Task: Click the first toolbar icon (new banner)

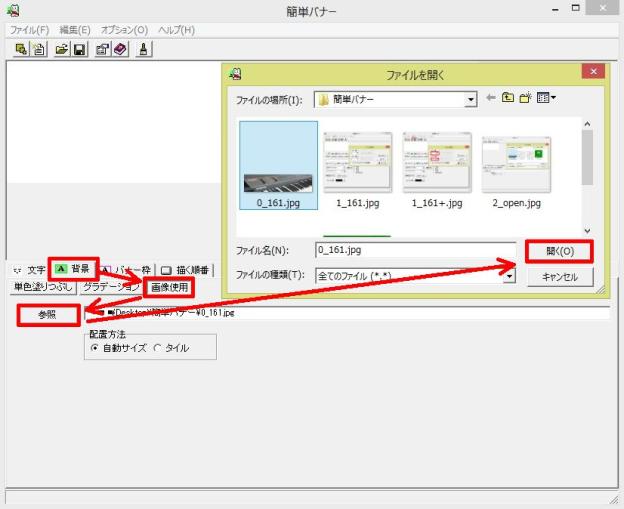Action: point(21,49)
